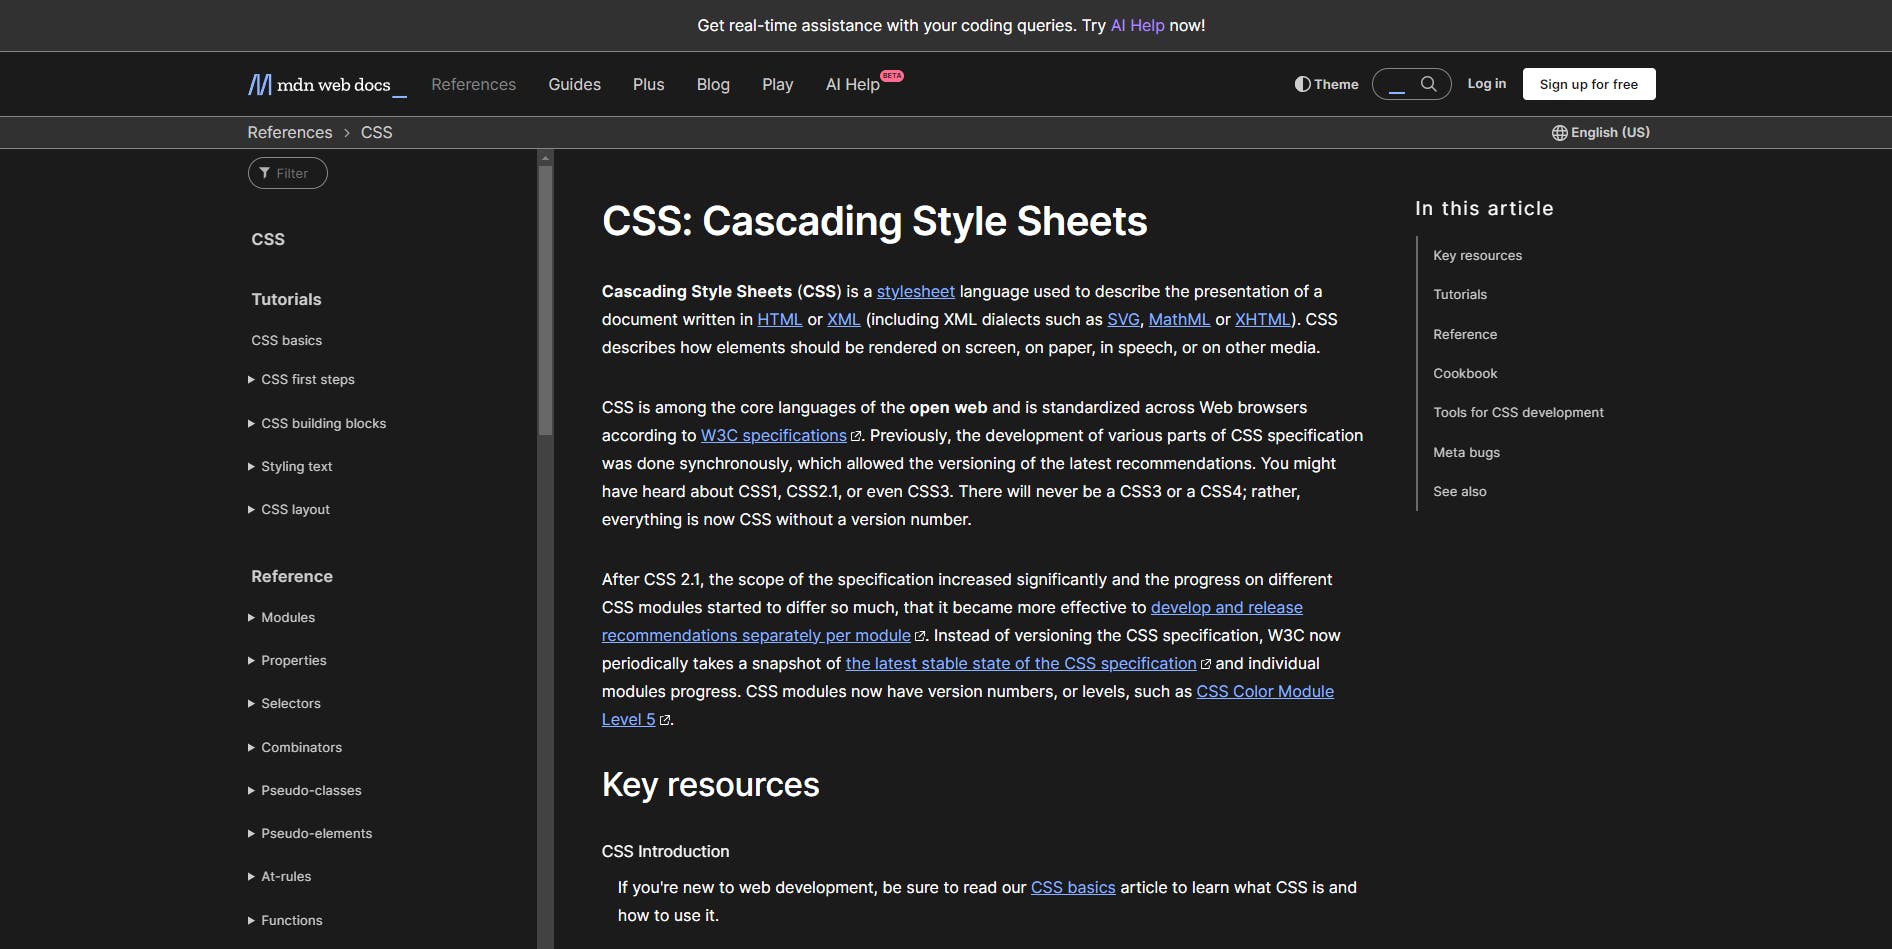Click the Theme half-circle icon

coord(1302,84)
